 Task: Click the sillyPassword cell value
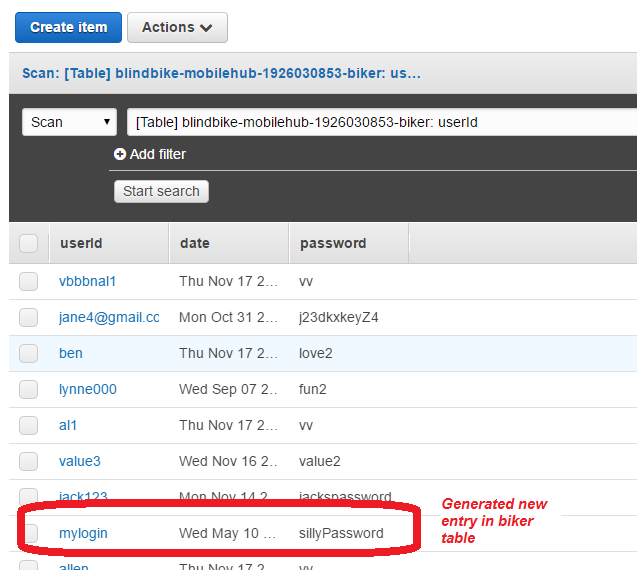point(341,533)
